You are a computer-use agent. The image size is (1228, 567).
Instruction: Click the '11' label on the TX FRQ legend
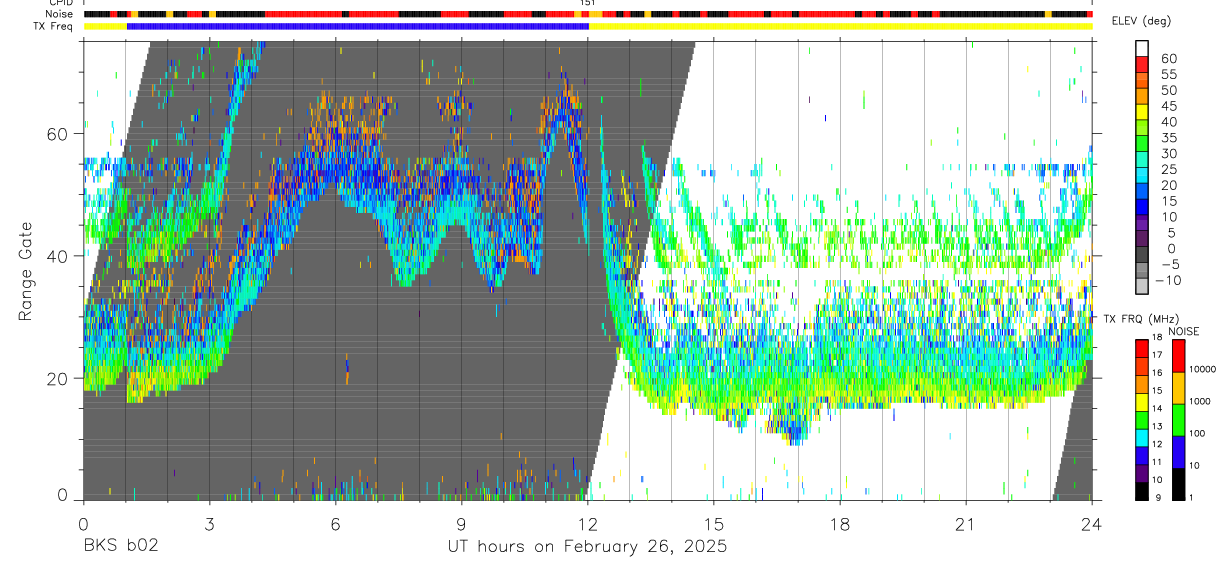(1157, 464)
